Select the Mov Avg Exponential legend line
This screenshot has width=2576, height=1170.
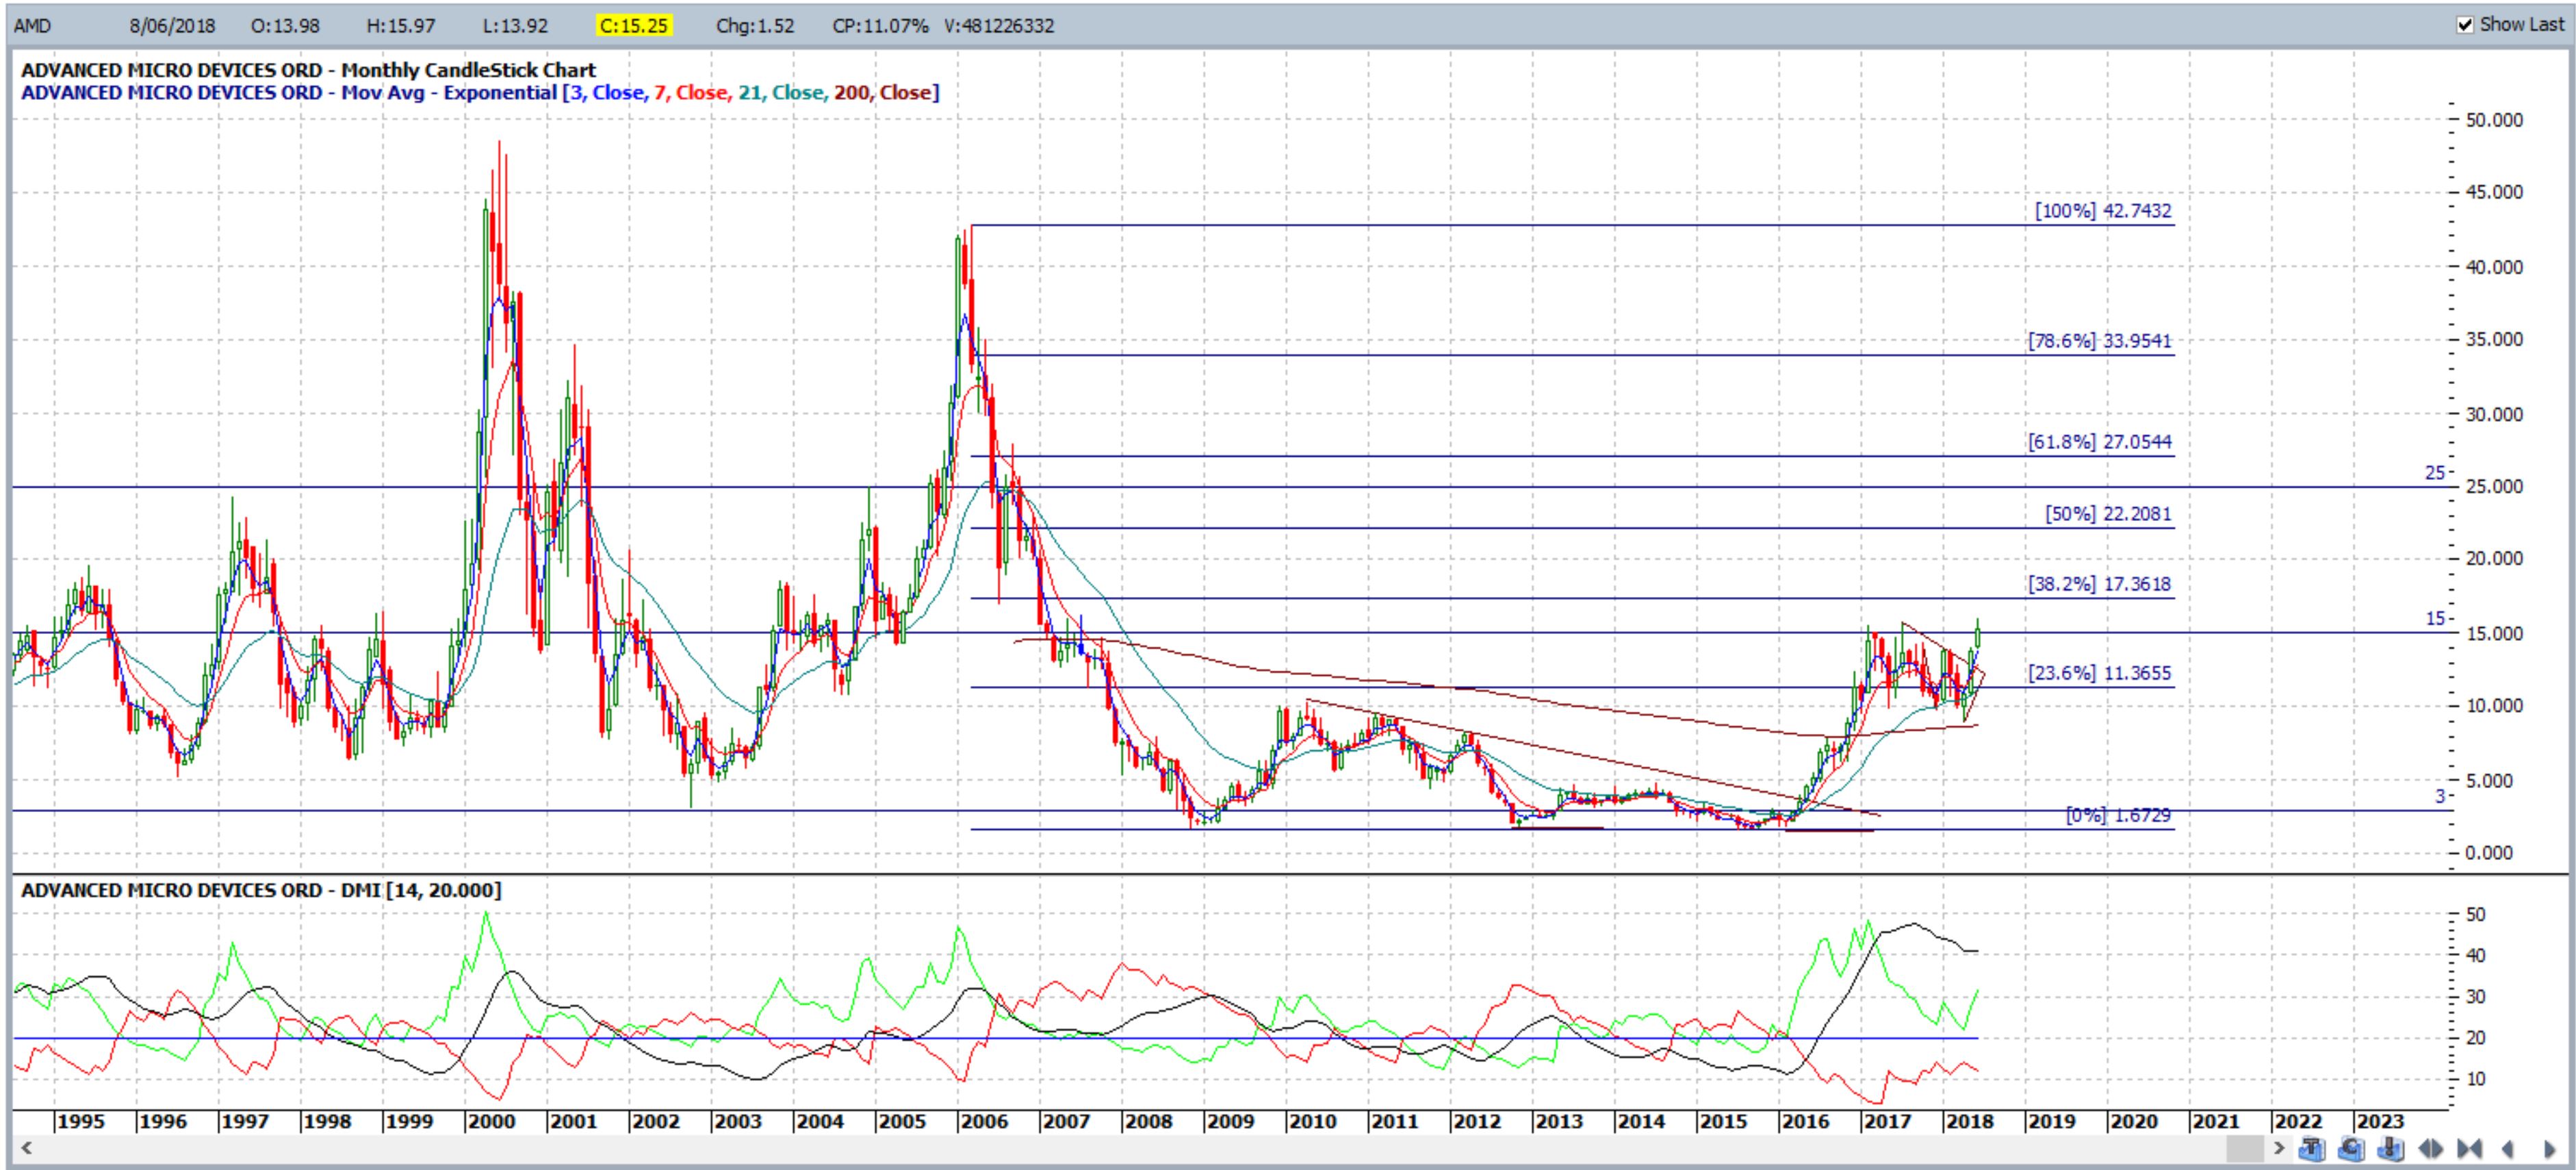480,93
